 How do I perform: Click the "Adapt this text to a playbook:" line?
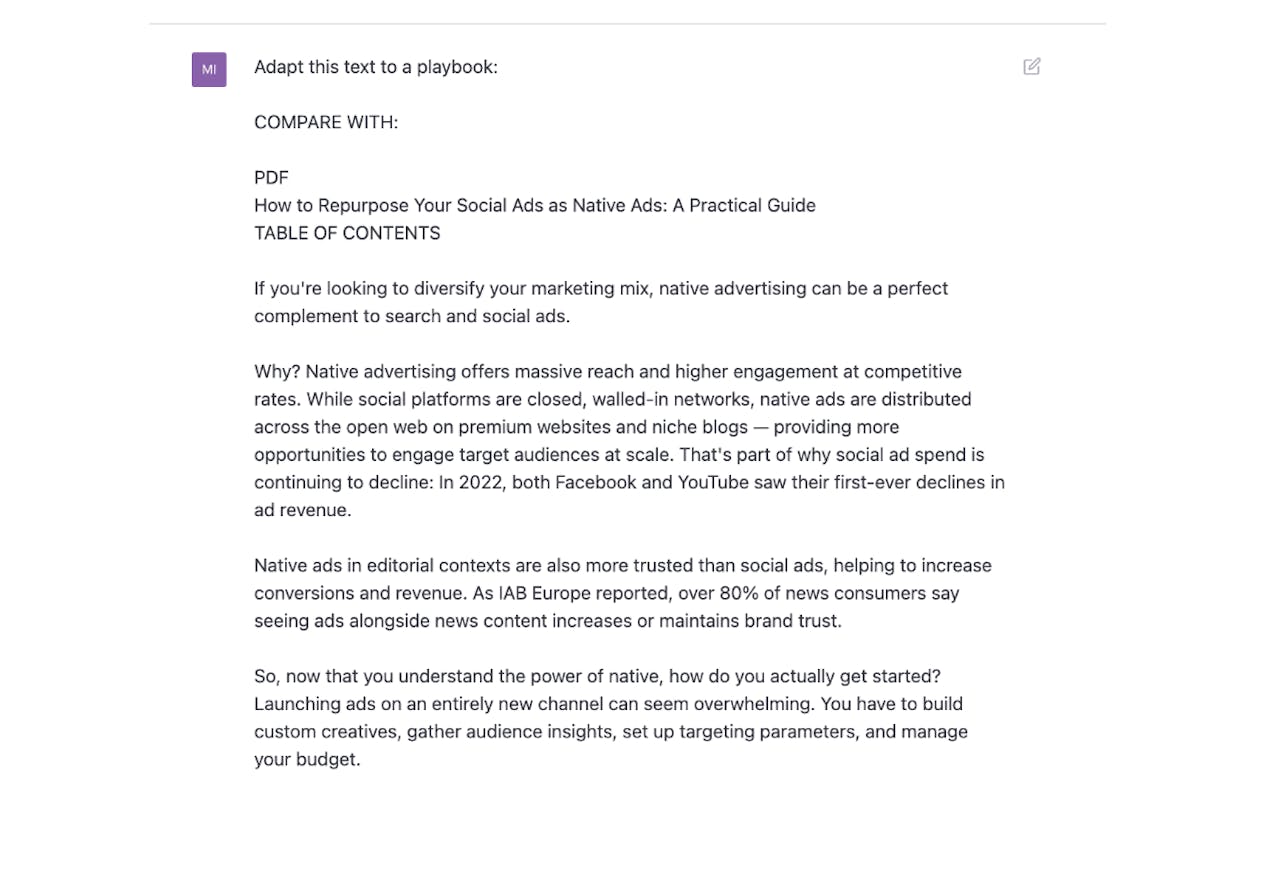375,67
